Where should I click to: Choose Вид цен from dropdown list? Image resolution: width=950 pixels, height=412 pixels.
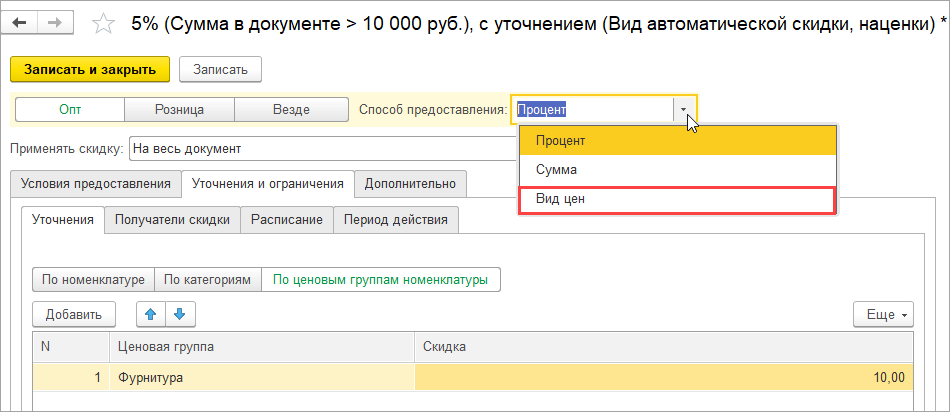tap(676, 200)
